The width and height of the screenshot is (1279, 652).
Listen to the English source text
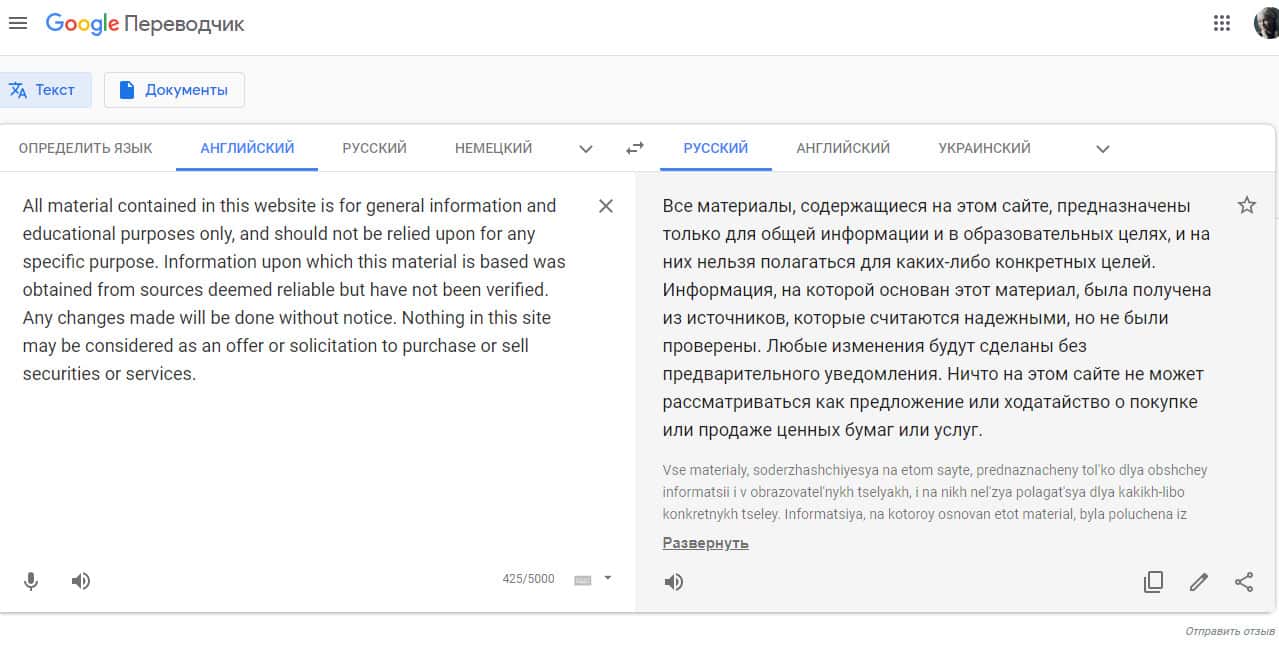(x=81, y=581)
